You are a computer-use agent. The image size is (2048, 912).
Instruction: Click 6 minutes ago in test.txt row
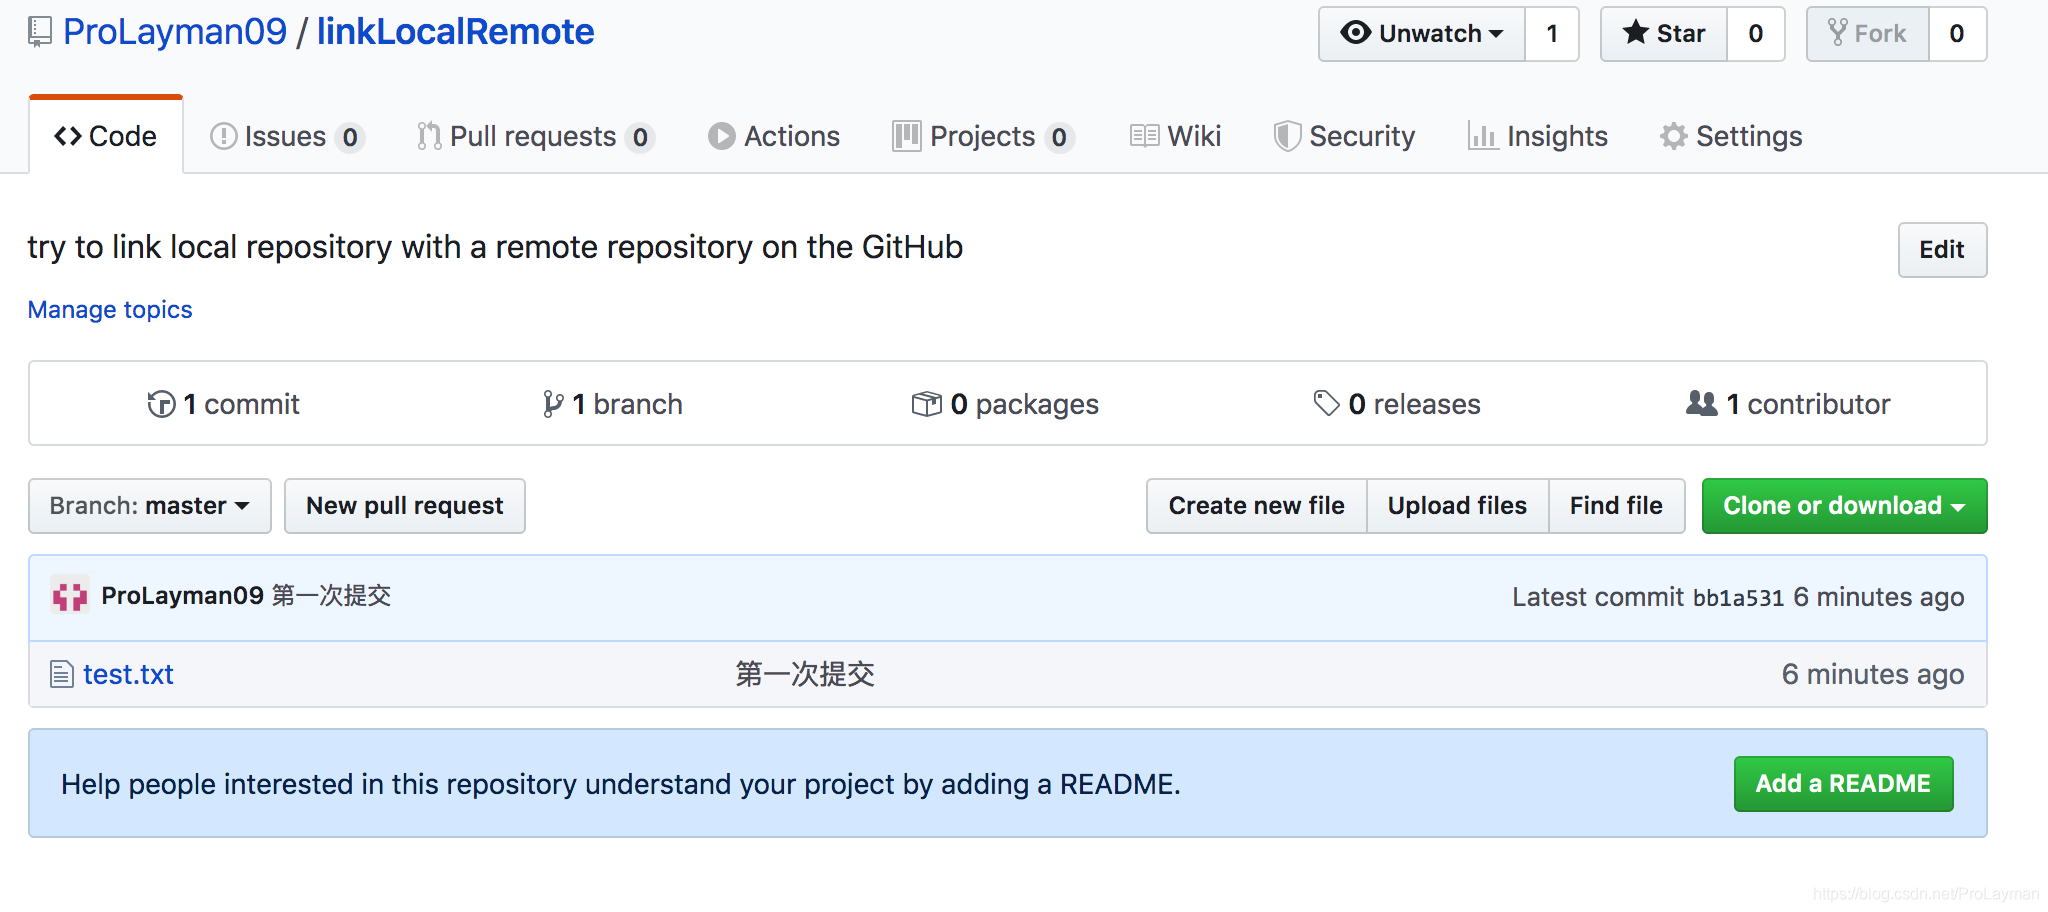point(1873,675)
